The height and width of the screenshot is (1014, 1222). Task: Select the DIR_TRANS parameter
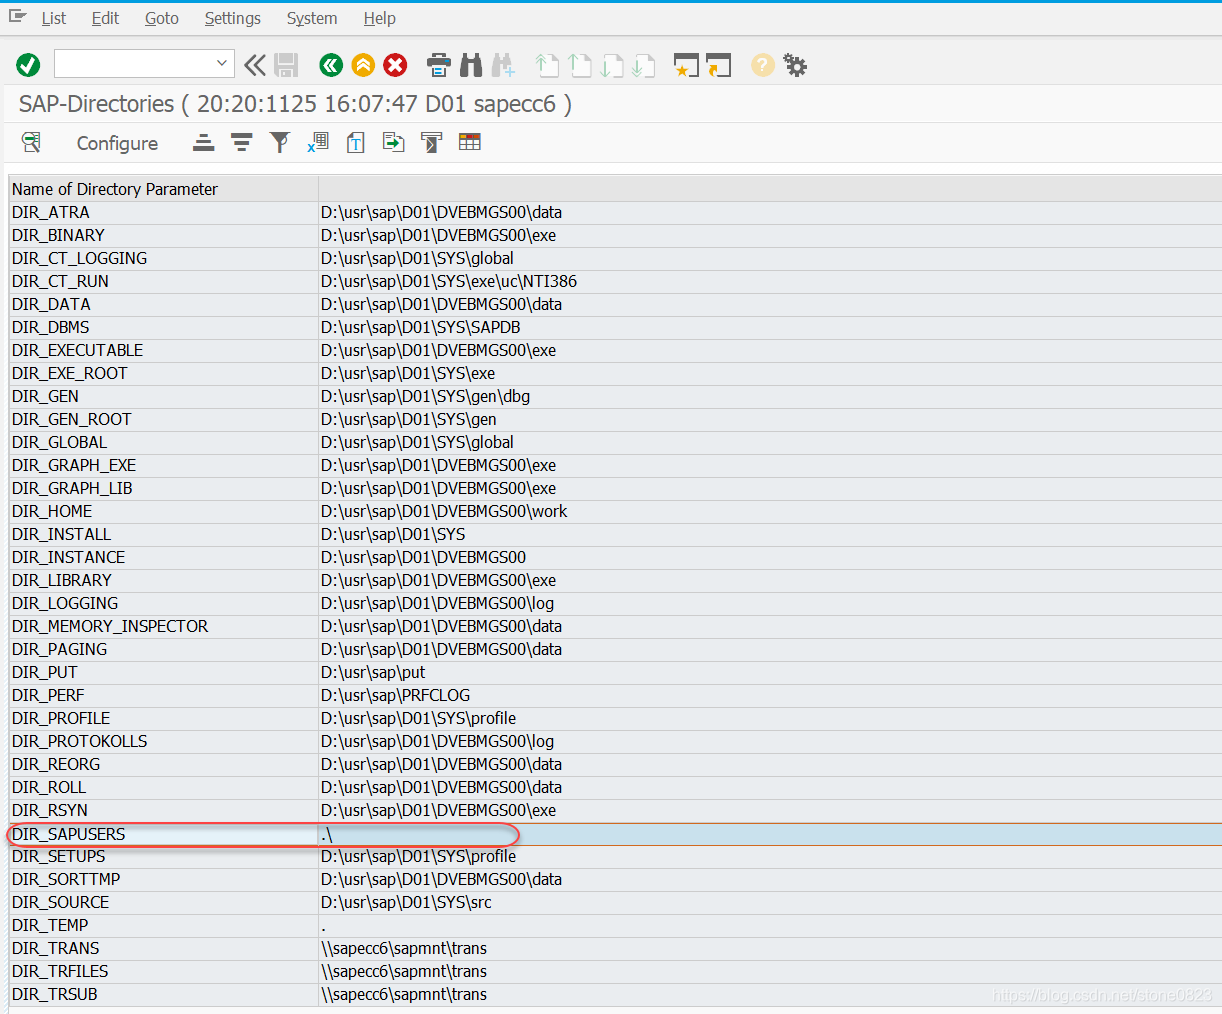coord(56,948)
